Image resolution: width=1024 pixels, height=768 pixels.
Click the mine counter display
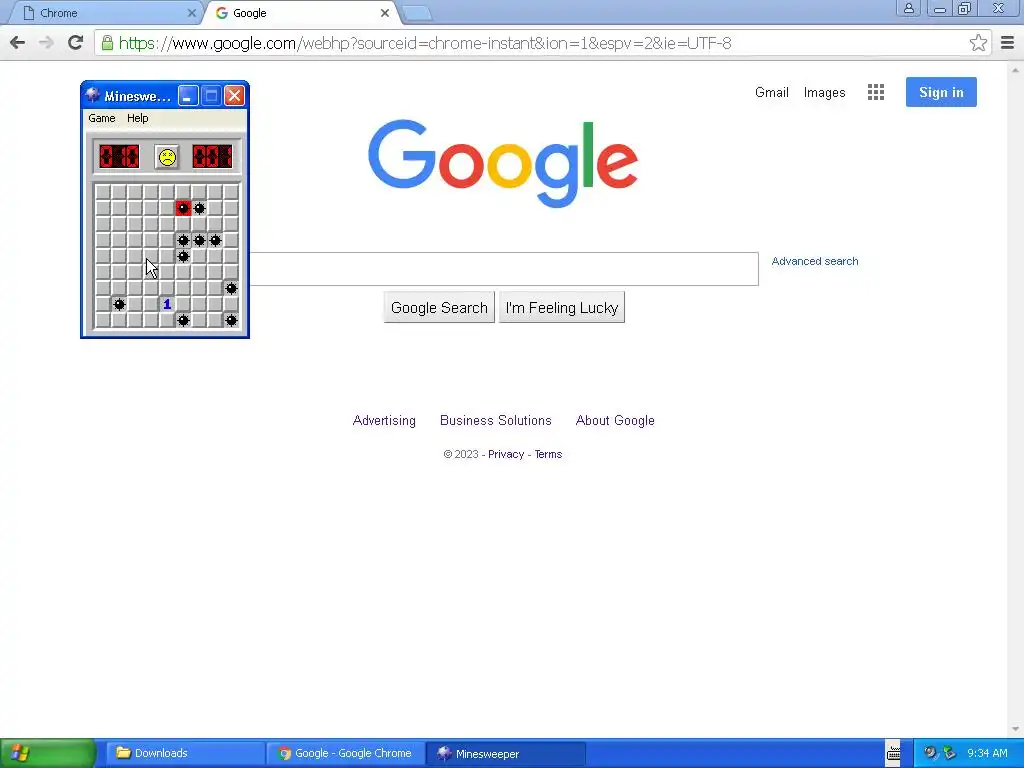click(x=119, y=157)
